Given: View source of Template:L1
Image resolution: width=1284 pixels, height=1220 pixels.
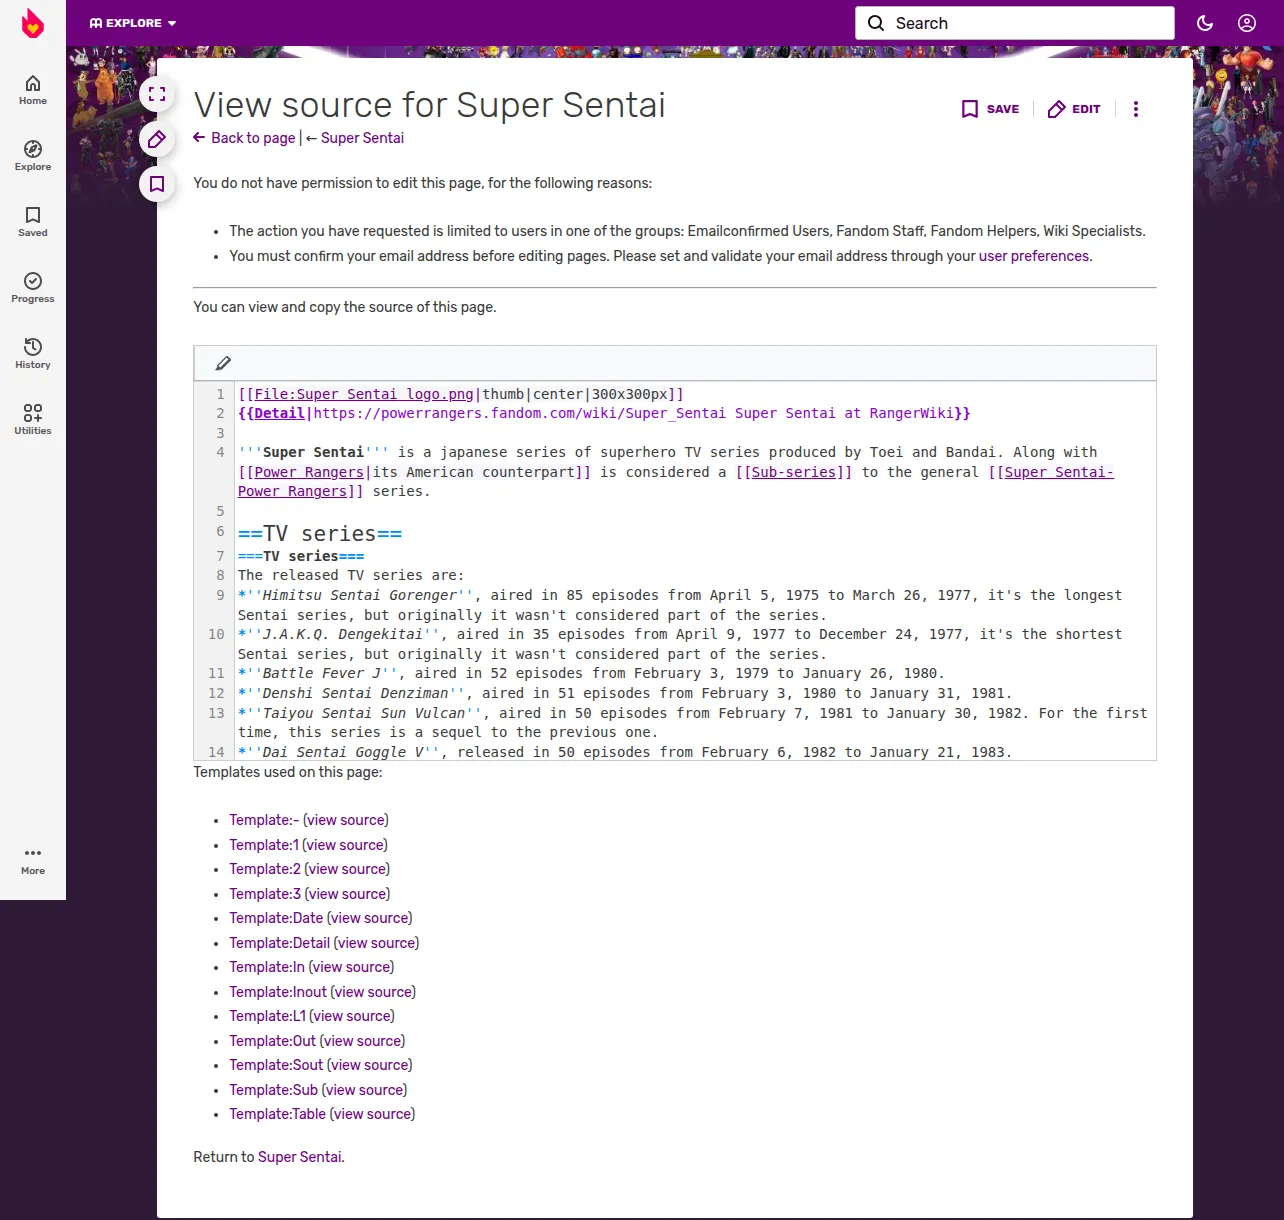Looking at the screenshot, I should pos(352,1016).
